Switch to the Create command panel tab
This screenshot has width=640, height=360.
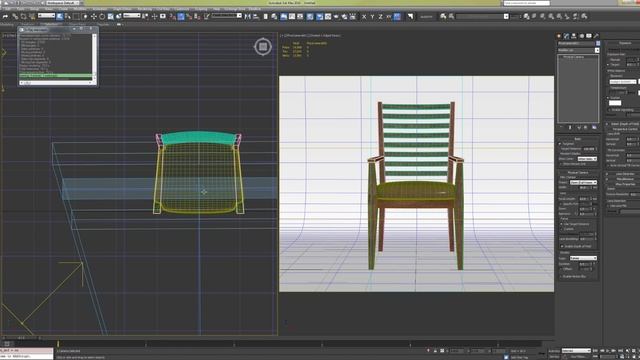[x=558, y=36]
